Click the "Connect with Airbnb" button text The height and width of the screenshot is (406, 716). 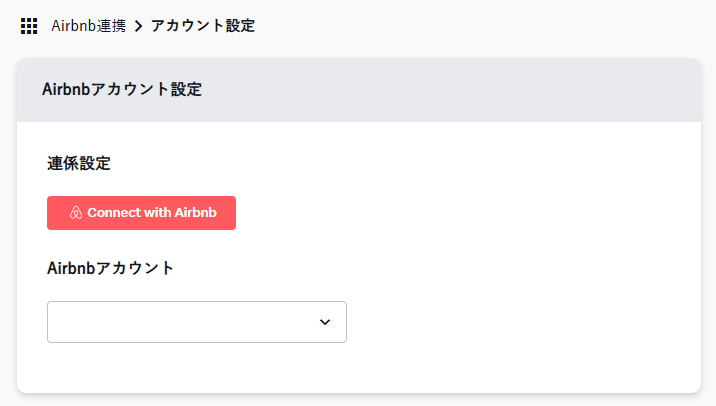click(150, 213)
